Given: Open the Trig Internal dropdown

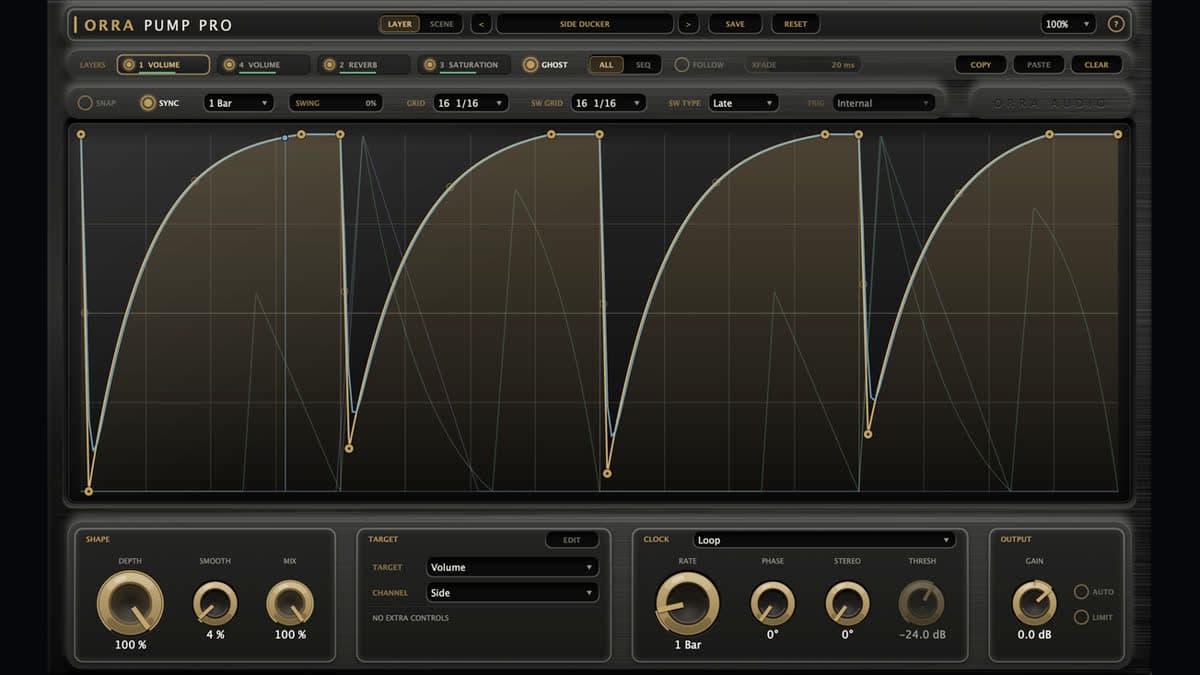Looking at the screenshot, I should pos(884,103).
